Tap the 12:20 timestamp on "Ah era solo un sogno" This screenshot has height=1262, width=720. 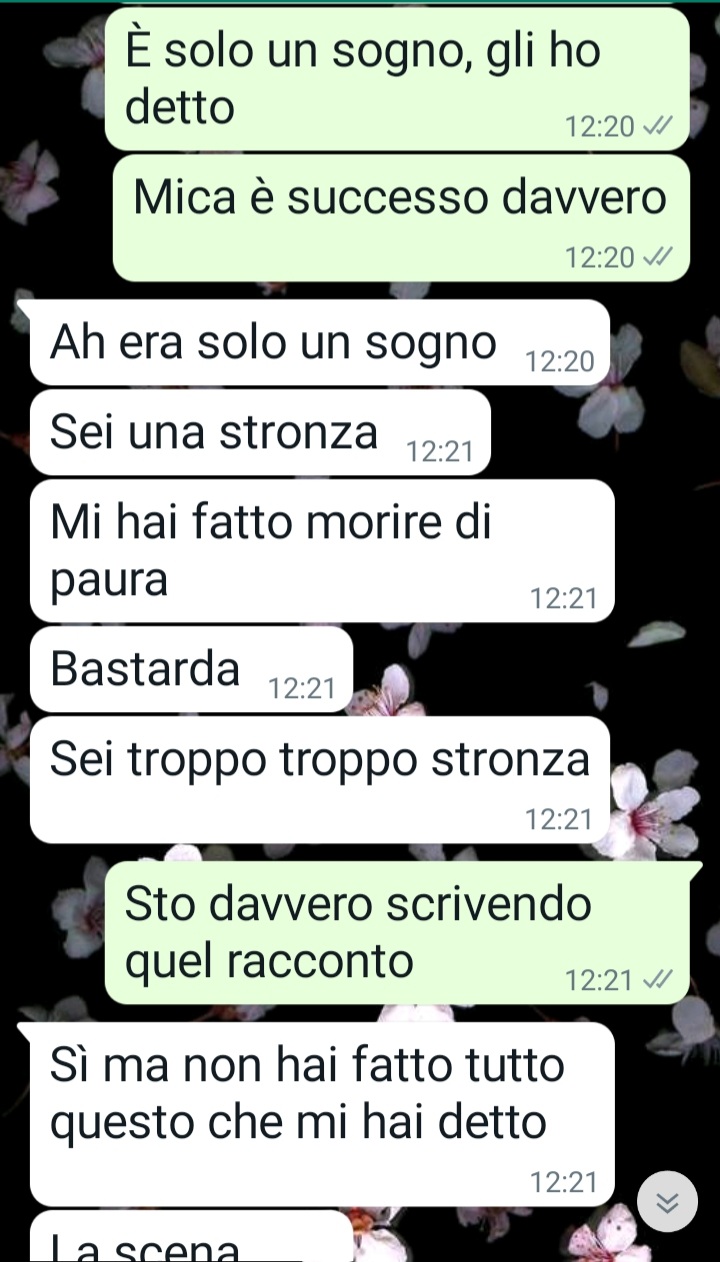[560, 362]
